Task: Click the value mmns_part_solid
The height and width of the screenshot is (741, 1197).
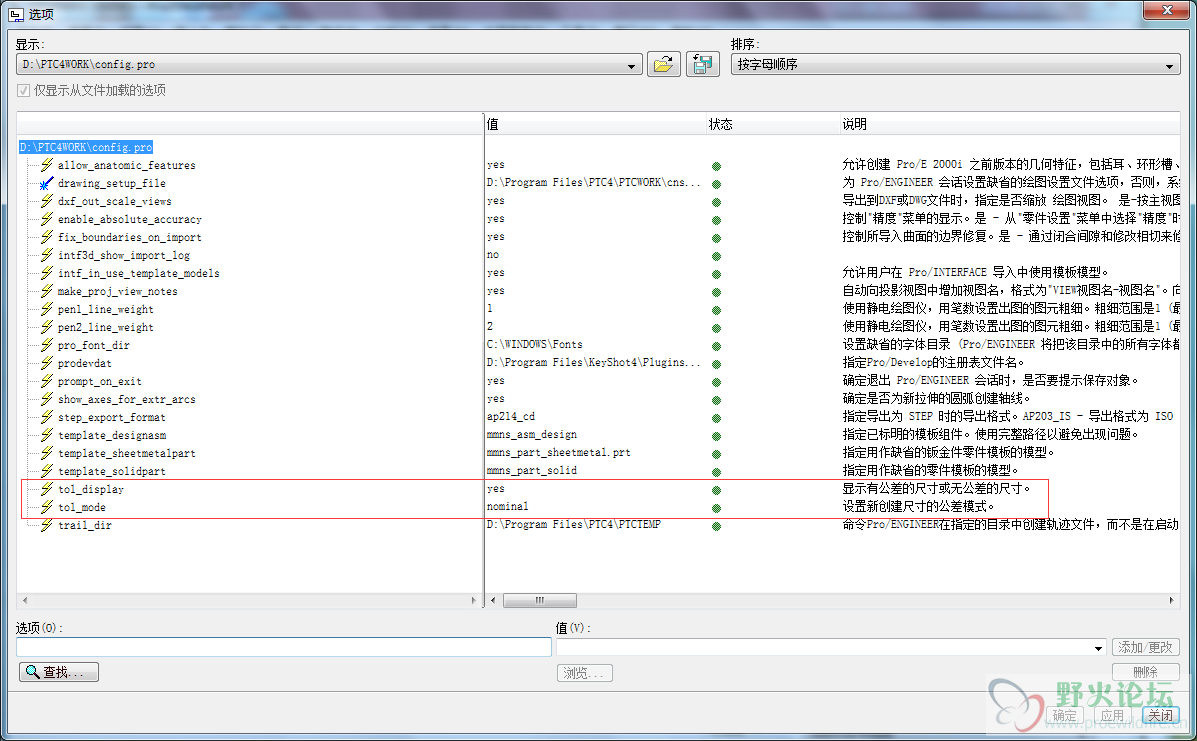Action: (x=531, y=471)
